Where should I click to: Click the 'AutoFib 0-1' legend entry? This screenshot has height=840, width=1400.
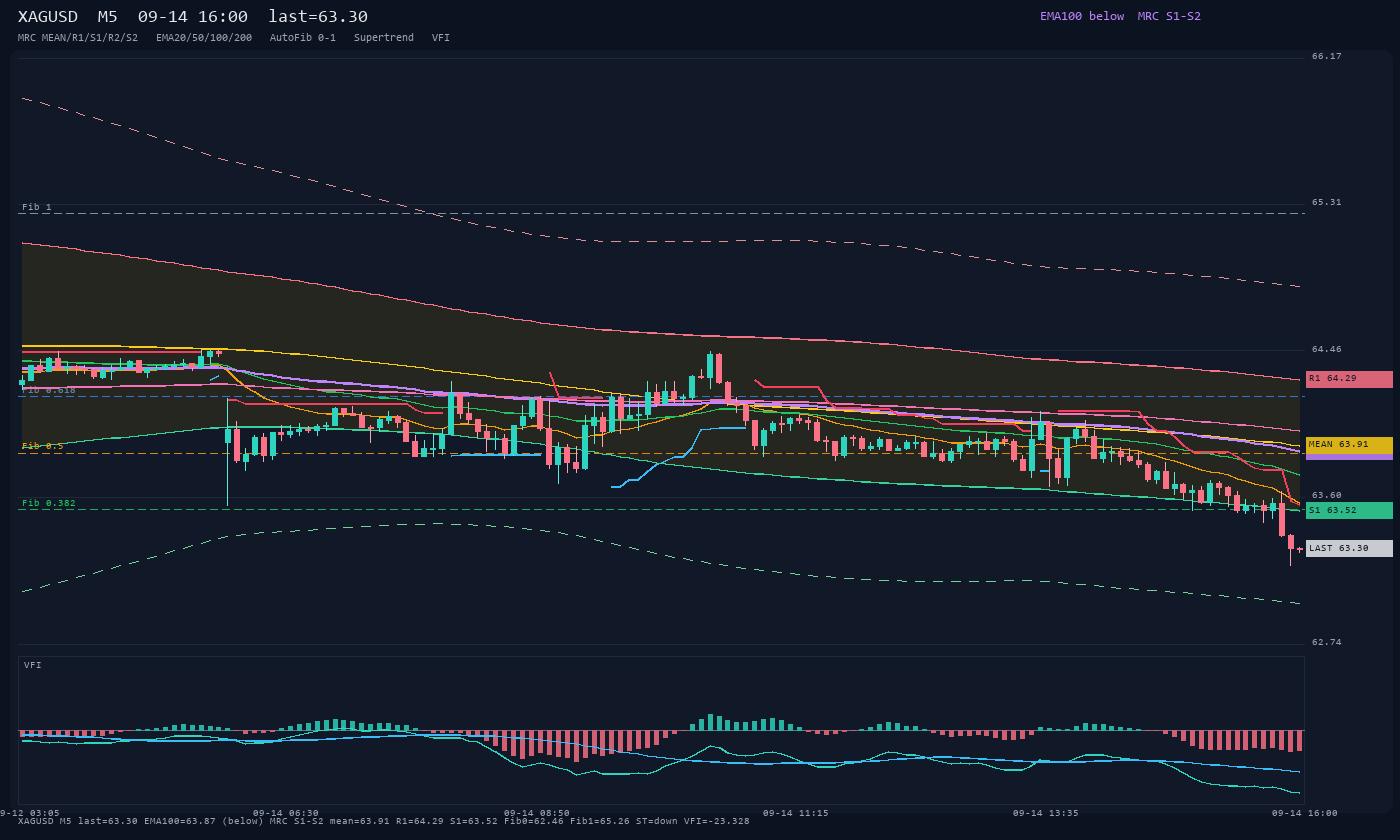click(x=303, y=38)
